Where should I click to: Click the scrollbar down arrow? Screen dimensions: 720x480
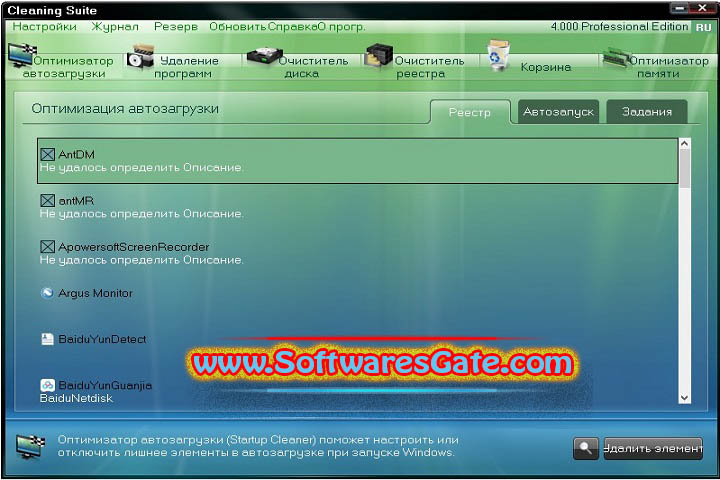pyautogui.click(x=684, y=398)
